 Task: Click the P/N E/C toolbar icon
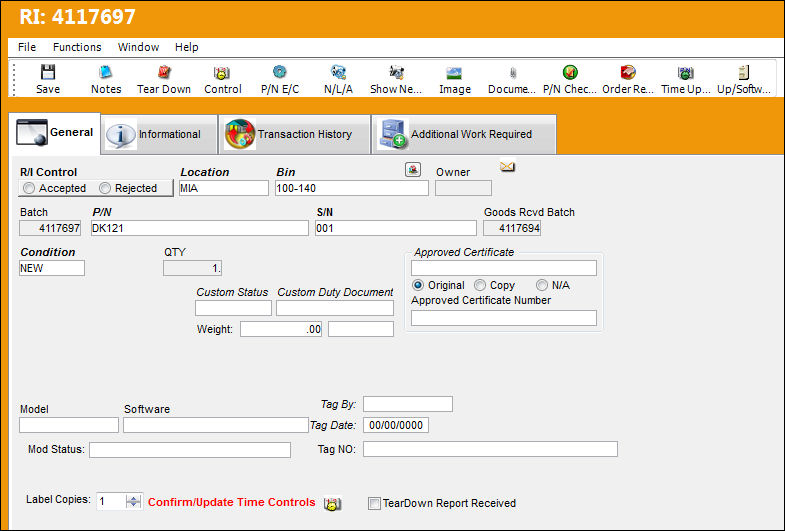coord(280,72)
